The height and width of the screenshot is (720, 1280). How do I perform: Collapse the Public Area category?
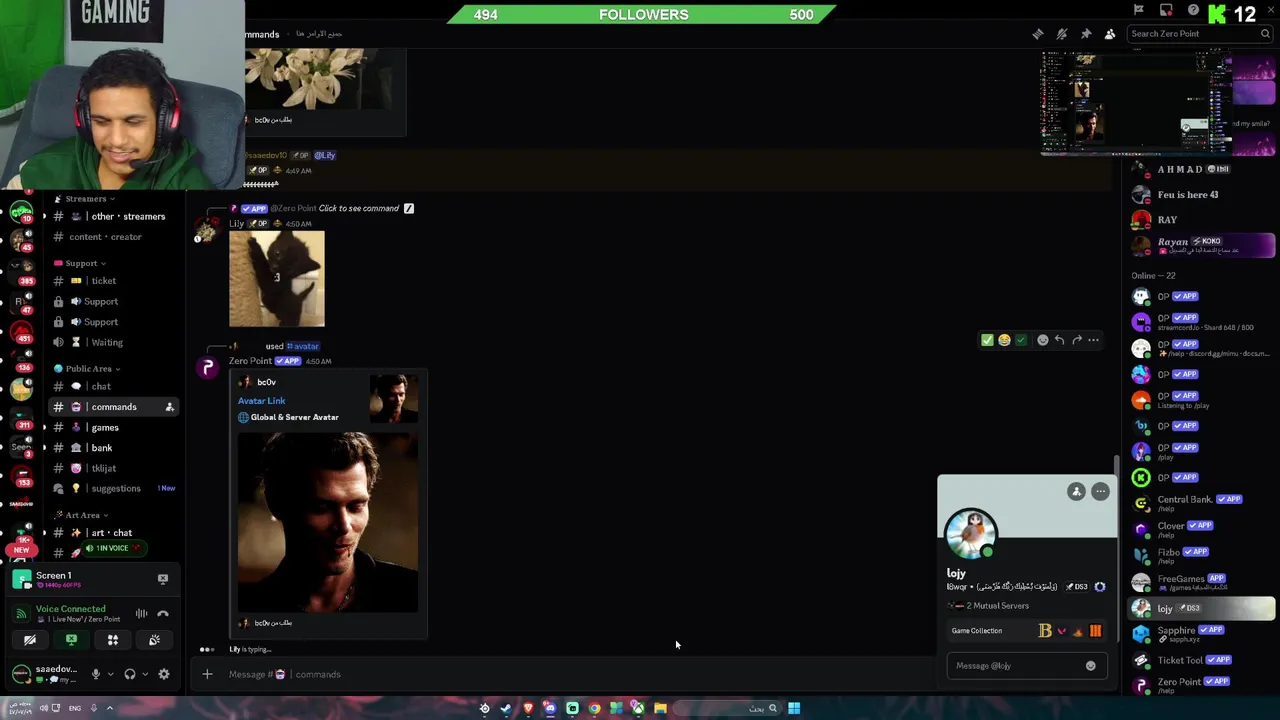click(88, 368)
